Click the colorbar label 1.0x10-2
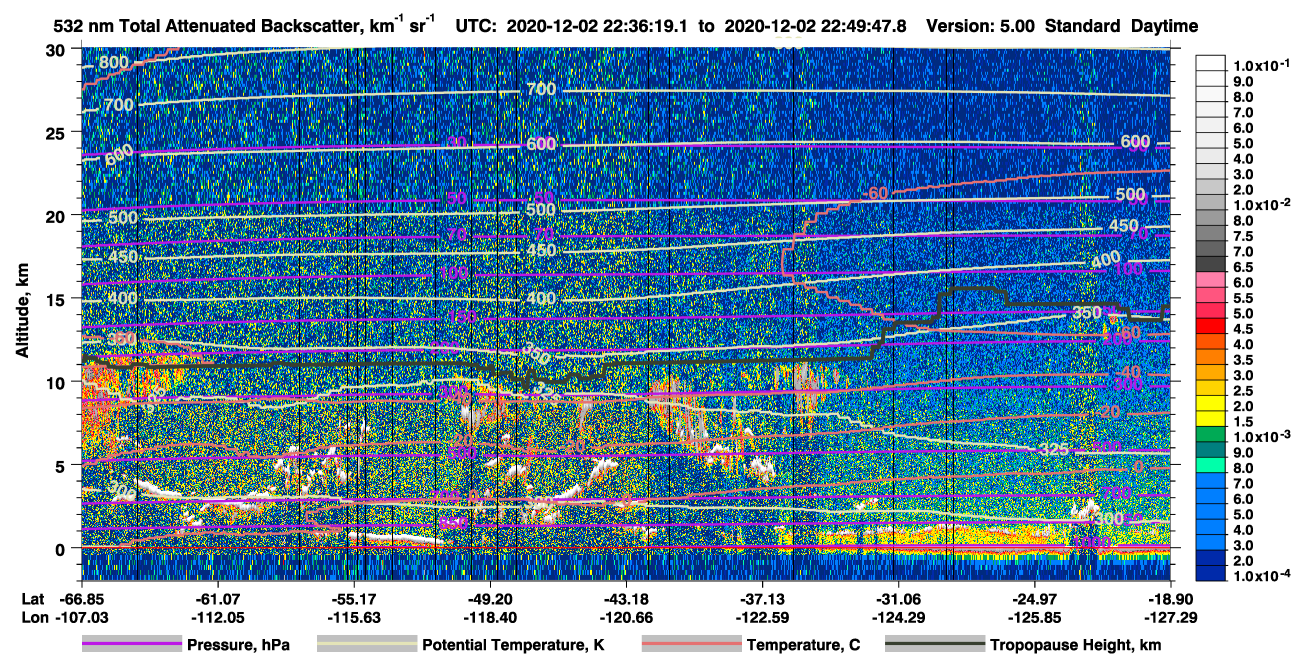 [1263, 204]
